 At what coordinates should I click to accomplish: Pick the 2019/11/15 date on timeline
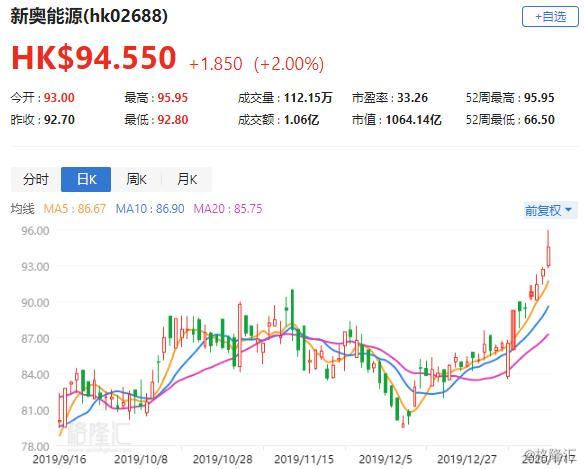[304, 459]
